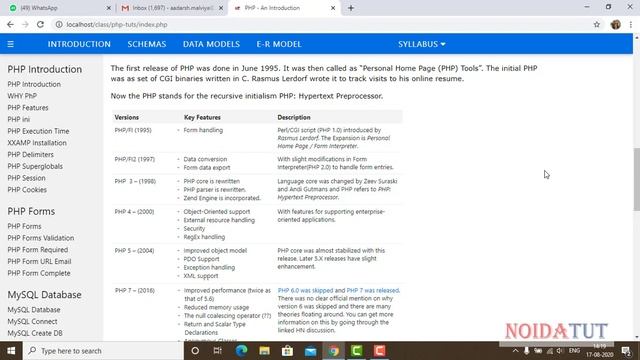
Task: Click volume icon in system tray
Action: 560,351
